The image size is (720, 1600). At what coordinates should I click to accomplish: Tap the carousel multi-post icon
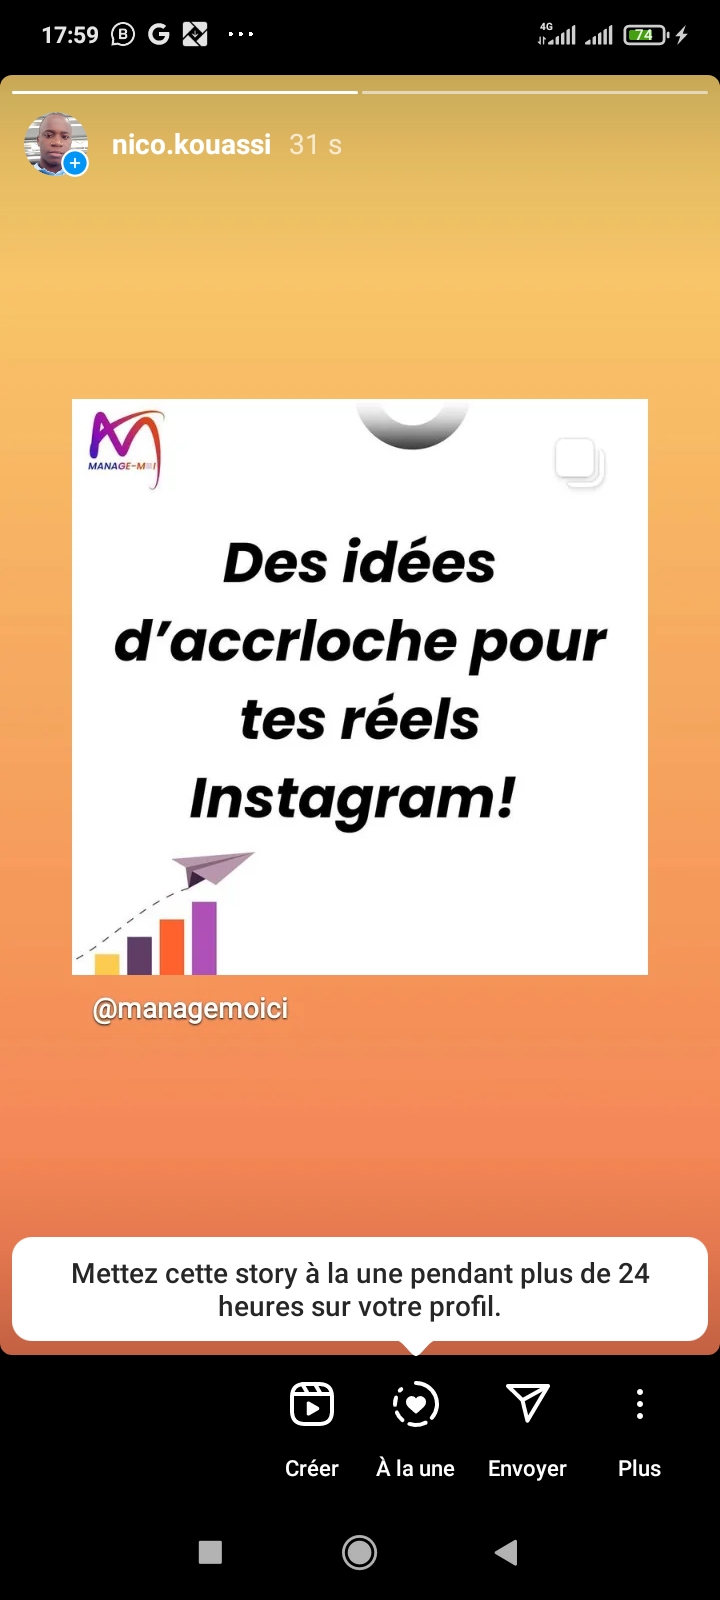pyautogui.click(x=580, y=464)
